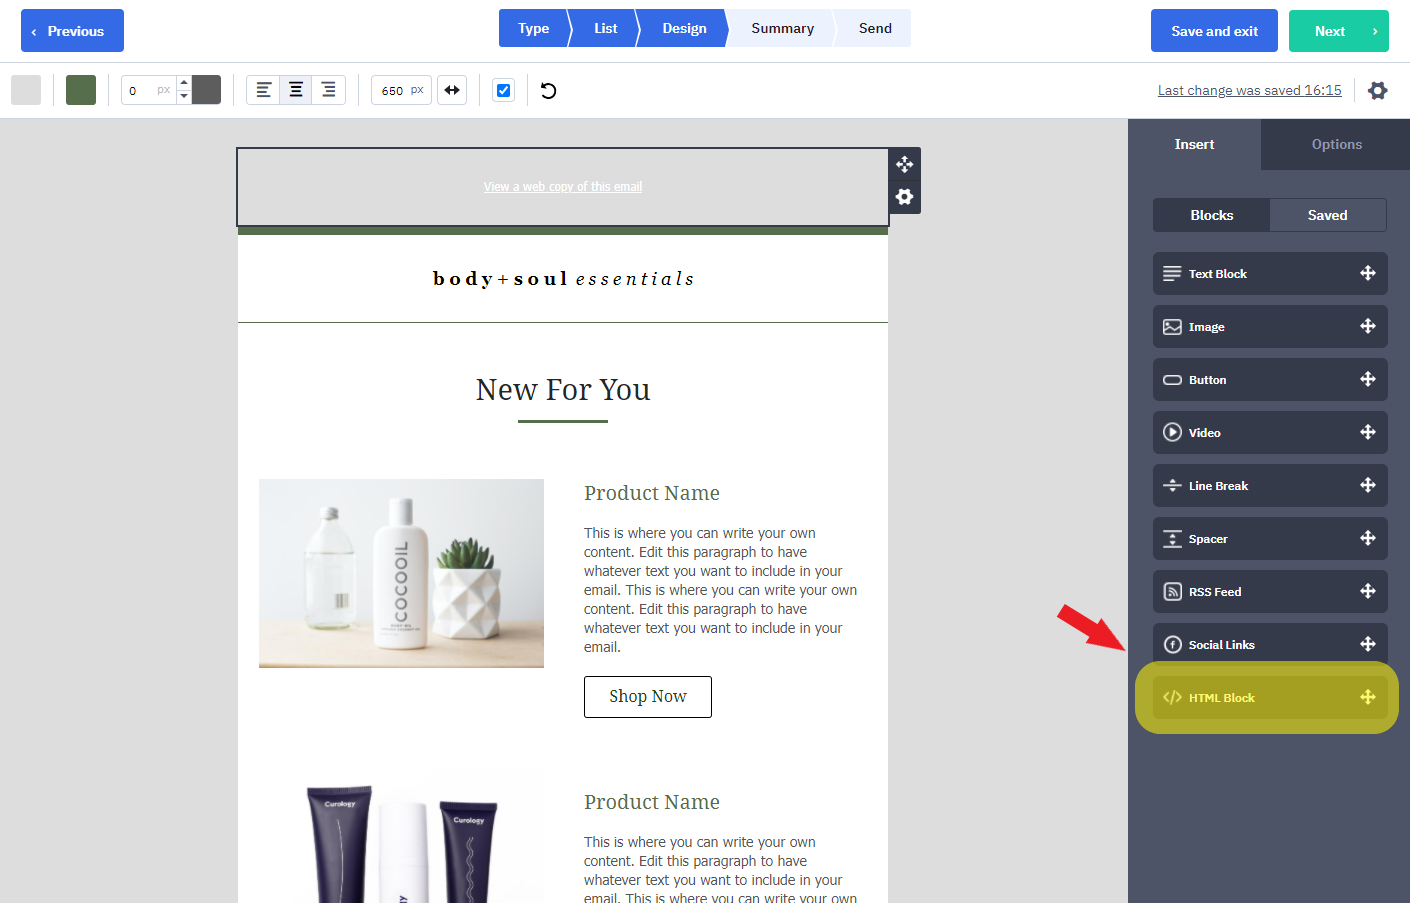Click the HTML Block code icon
Viewport: 1410px width, 903px height.
(1172, 698)
